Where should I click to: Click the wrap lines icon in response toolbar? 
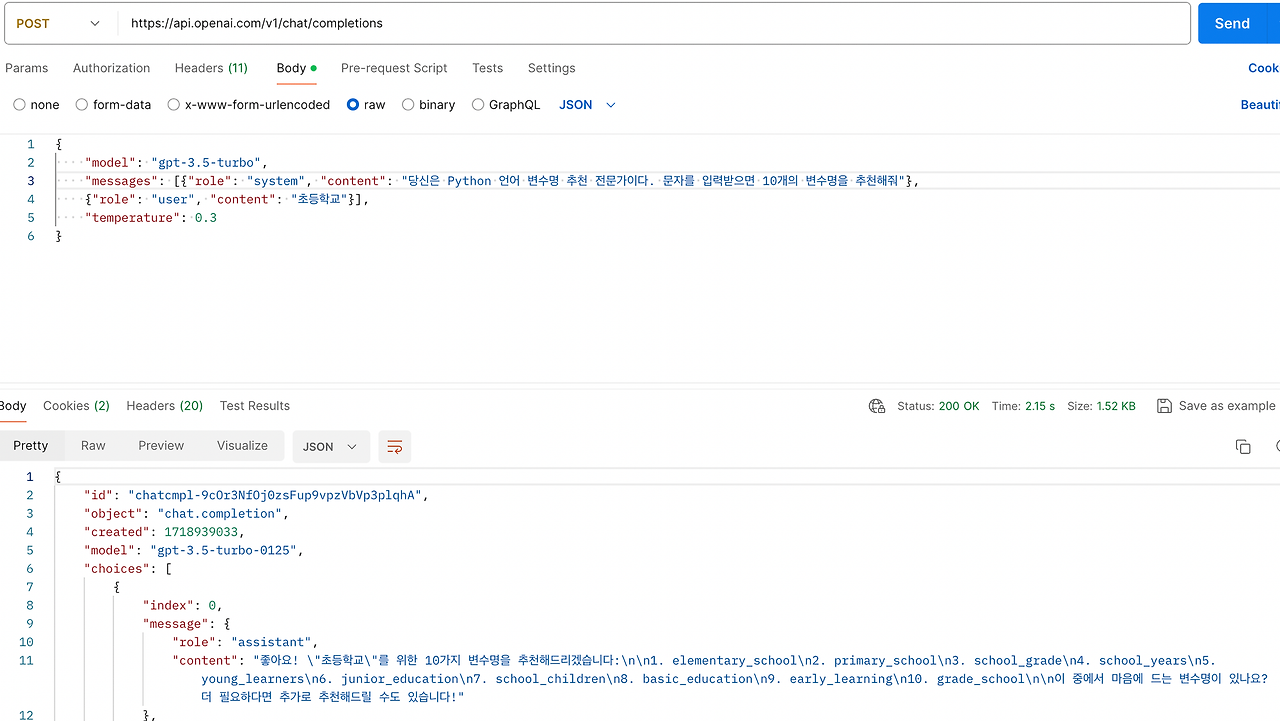pyautogui.click(x=395, y=446)
